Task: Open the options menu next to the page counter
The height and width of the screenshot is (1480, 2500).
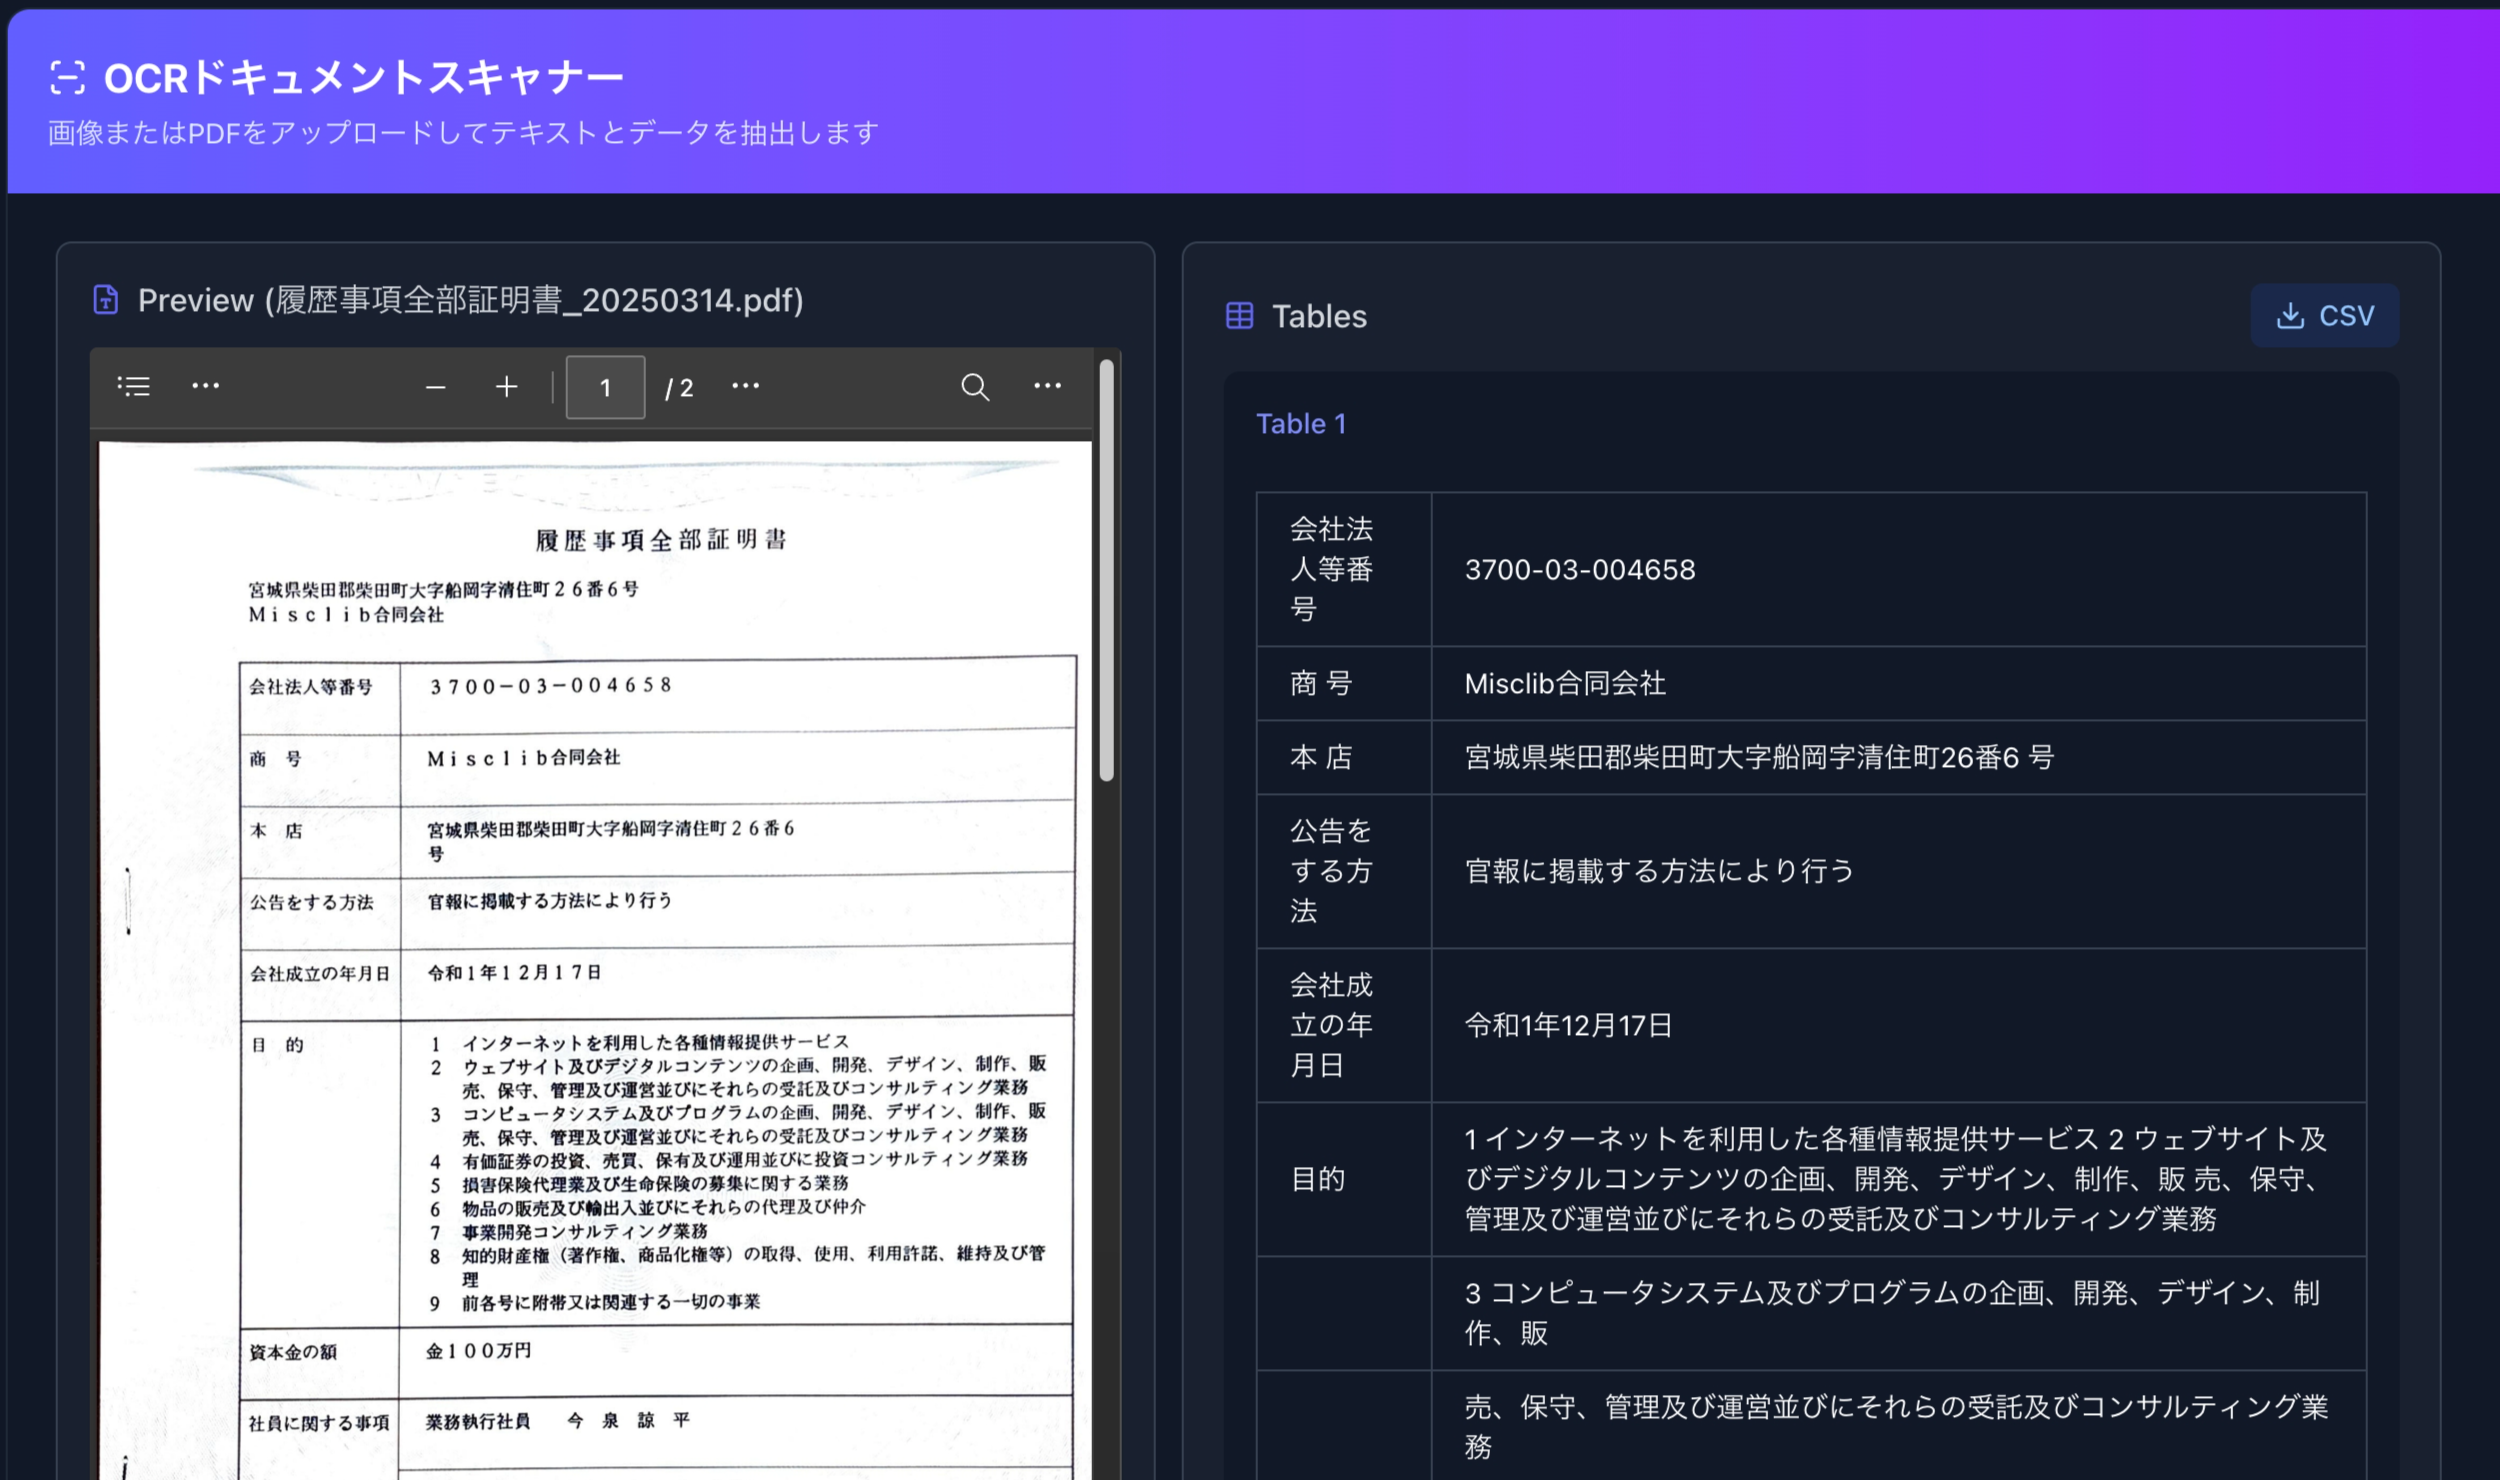Action: 746,387
